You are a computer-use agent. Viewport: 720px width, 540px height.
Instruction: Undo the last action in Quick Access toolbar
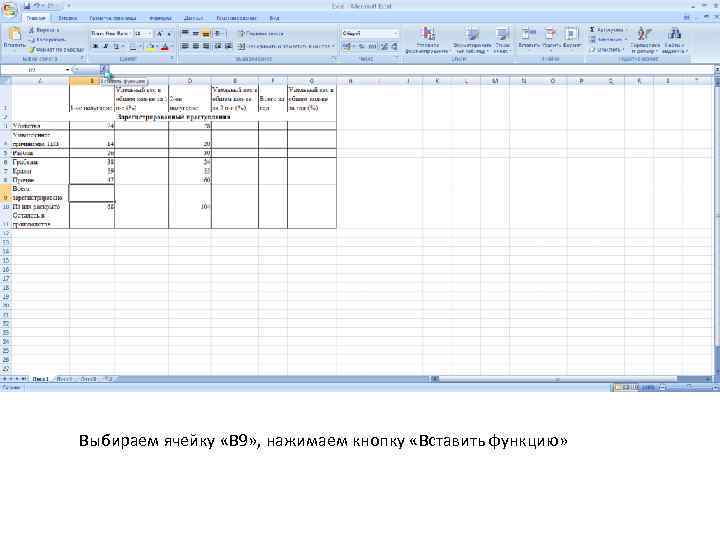tap(38, 6)
